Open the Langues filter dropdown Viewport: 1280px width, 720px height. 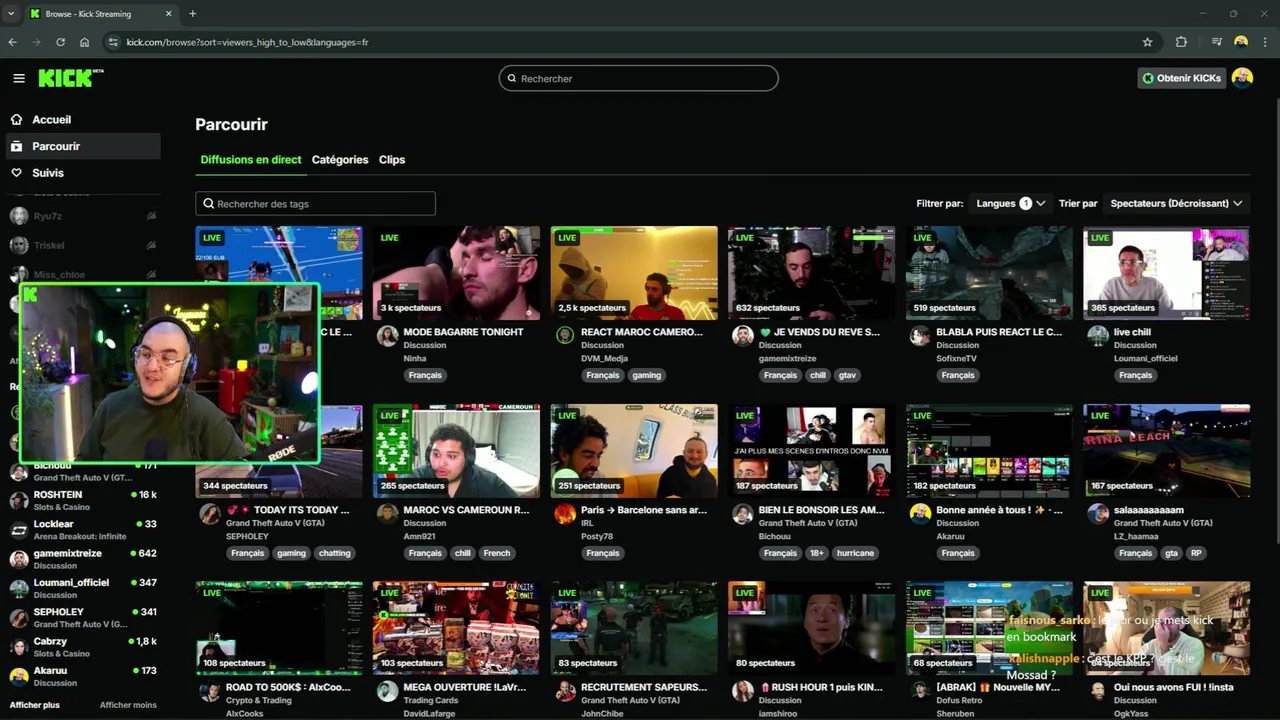1010,203
